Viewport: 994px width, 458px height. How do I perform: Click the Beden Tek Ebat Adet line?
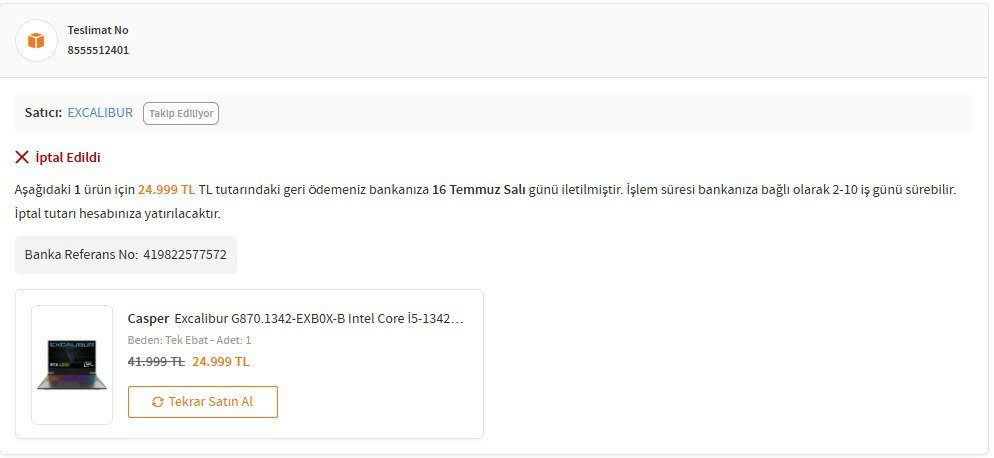[x=190, y=340]
